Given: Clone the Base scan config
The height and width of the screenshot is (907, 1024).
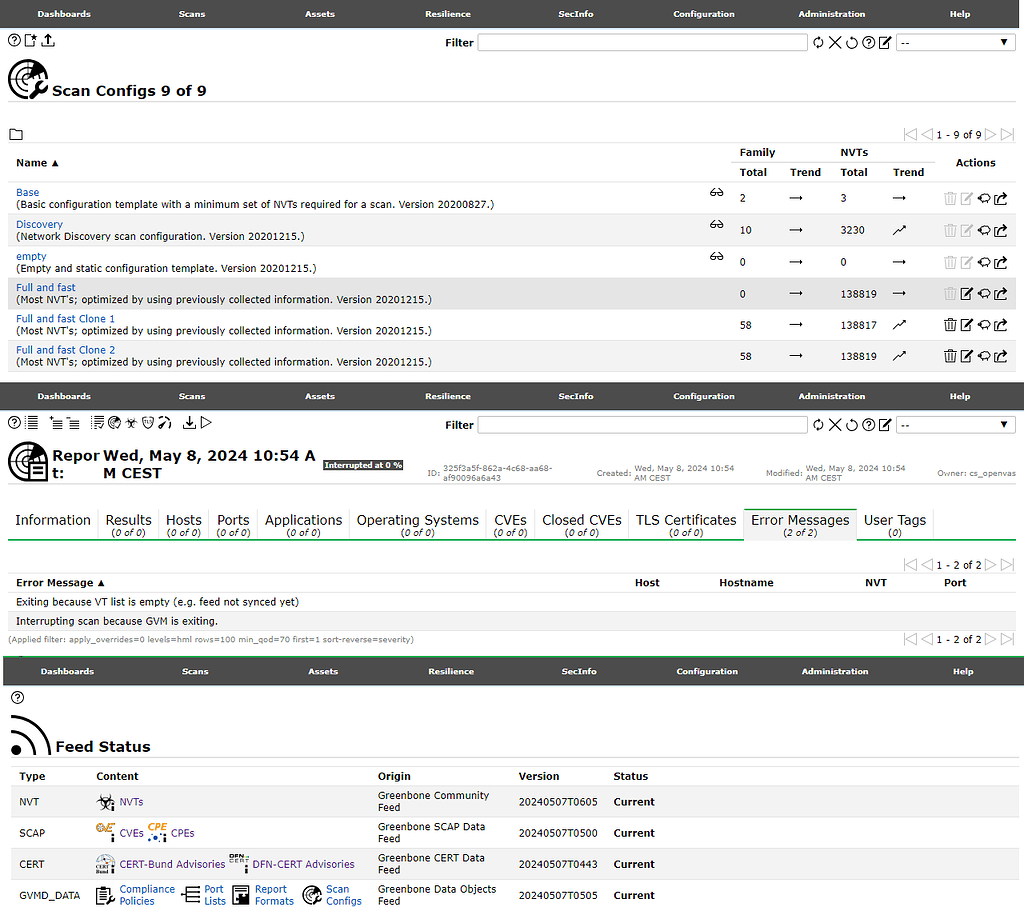Looking at the screenshot, I should [983, 198].
